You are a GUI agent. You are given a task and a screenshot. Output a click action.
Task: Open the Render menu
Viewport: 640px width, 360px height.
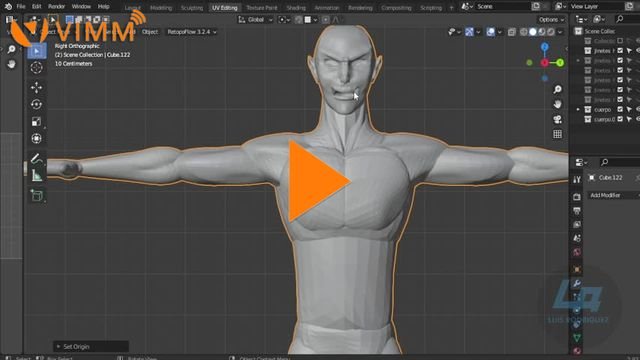pos(56,7)
